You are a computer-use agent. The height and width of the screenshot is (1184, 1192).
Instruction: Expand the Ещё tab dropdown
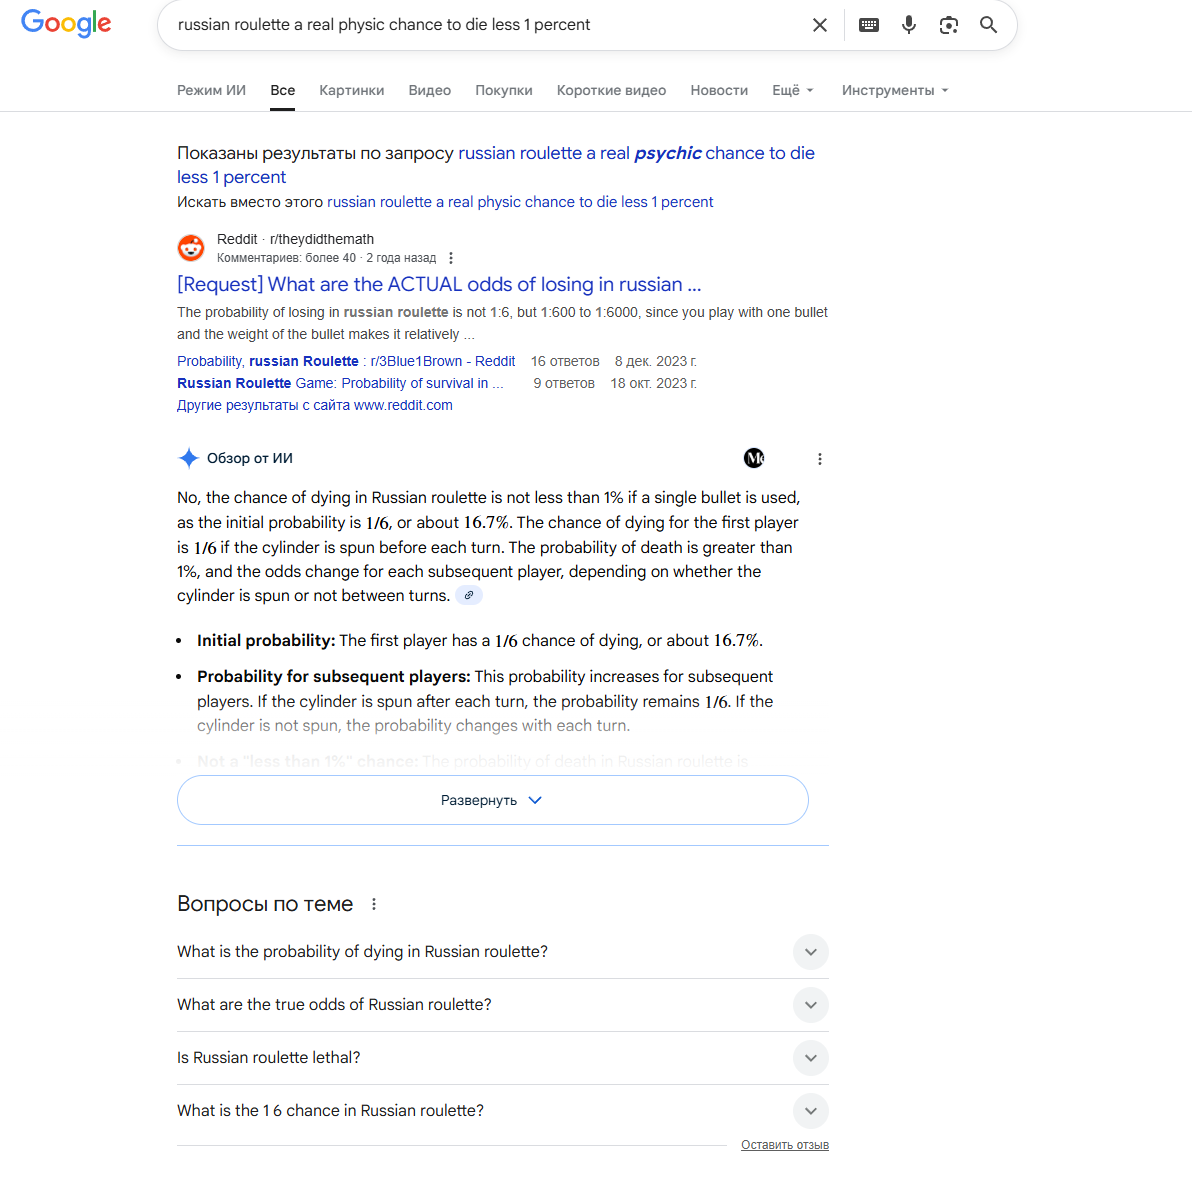[x=793, y=90]
